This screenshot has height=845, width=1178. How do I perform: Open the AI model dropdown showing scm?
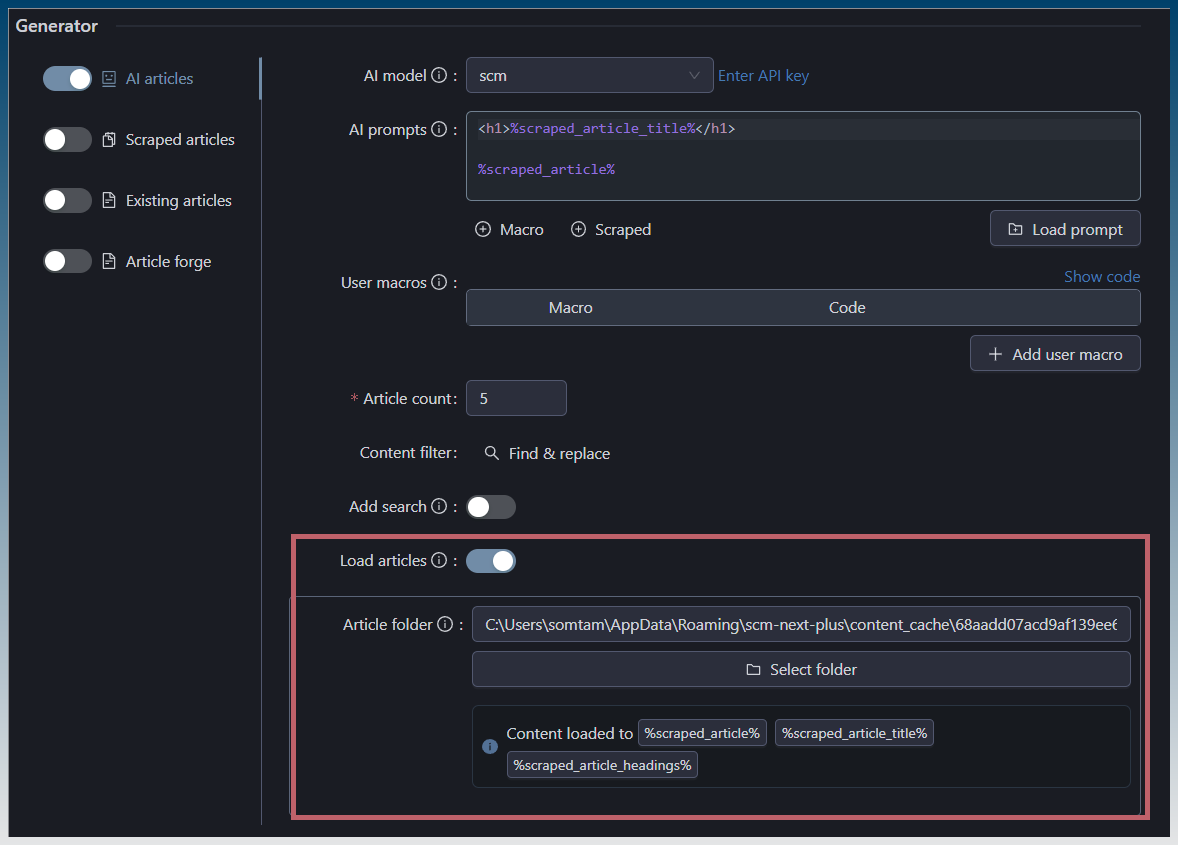pyautogui.click(x=590, y=75)
